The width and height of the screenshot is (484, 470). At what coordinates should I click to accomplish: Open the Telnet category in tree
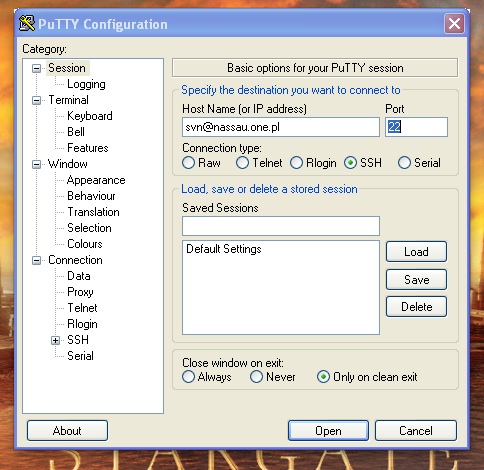(82, 308)
